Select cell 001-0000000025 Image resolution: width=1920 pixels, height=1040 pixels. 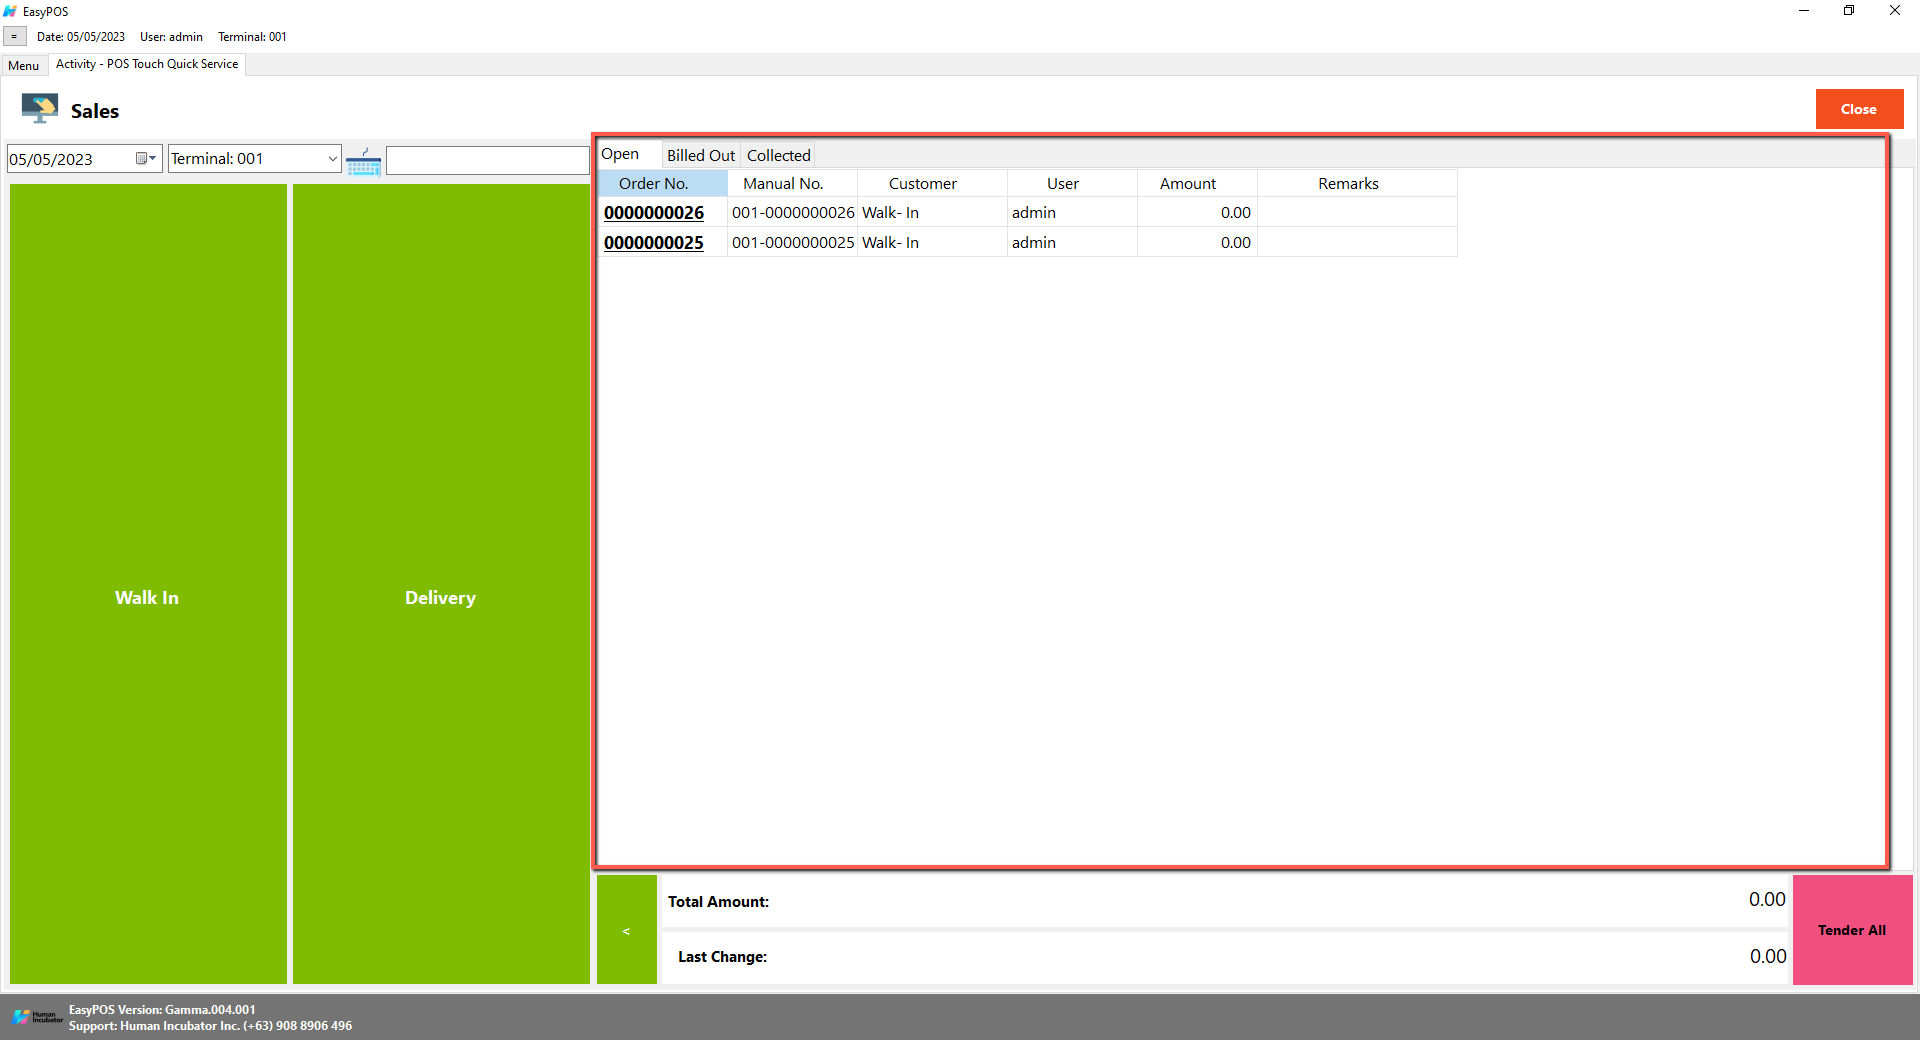coord(792,242)
